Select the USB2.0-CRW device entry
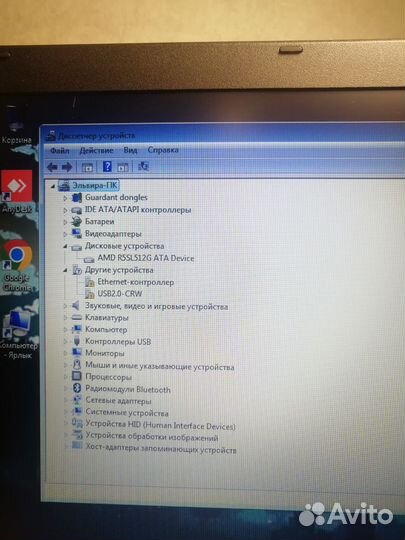The height and width of the screenshot is (540, 405). pos(120,294)
